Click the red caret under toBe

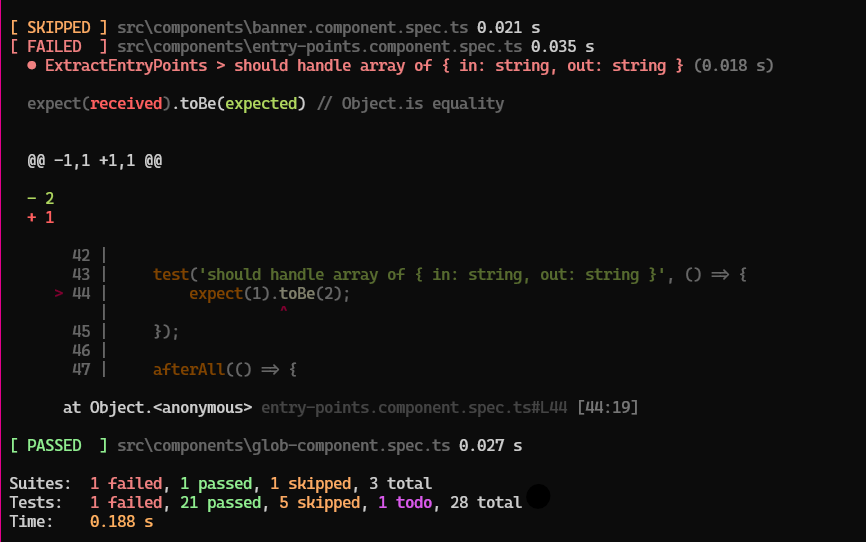click(x=284, y=312)
